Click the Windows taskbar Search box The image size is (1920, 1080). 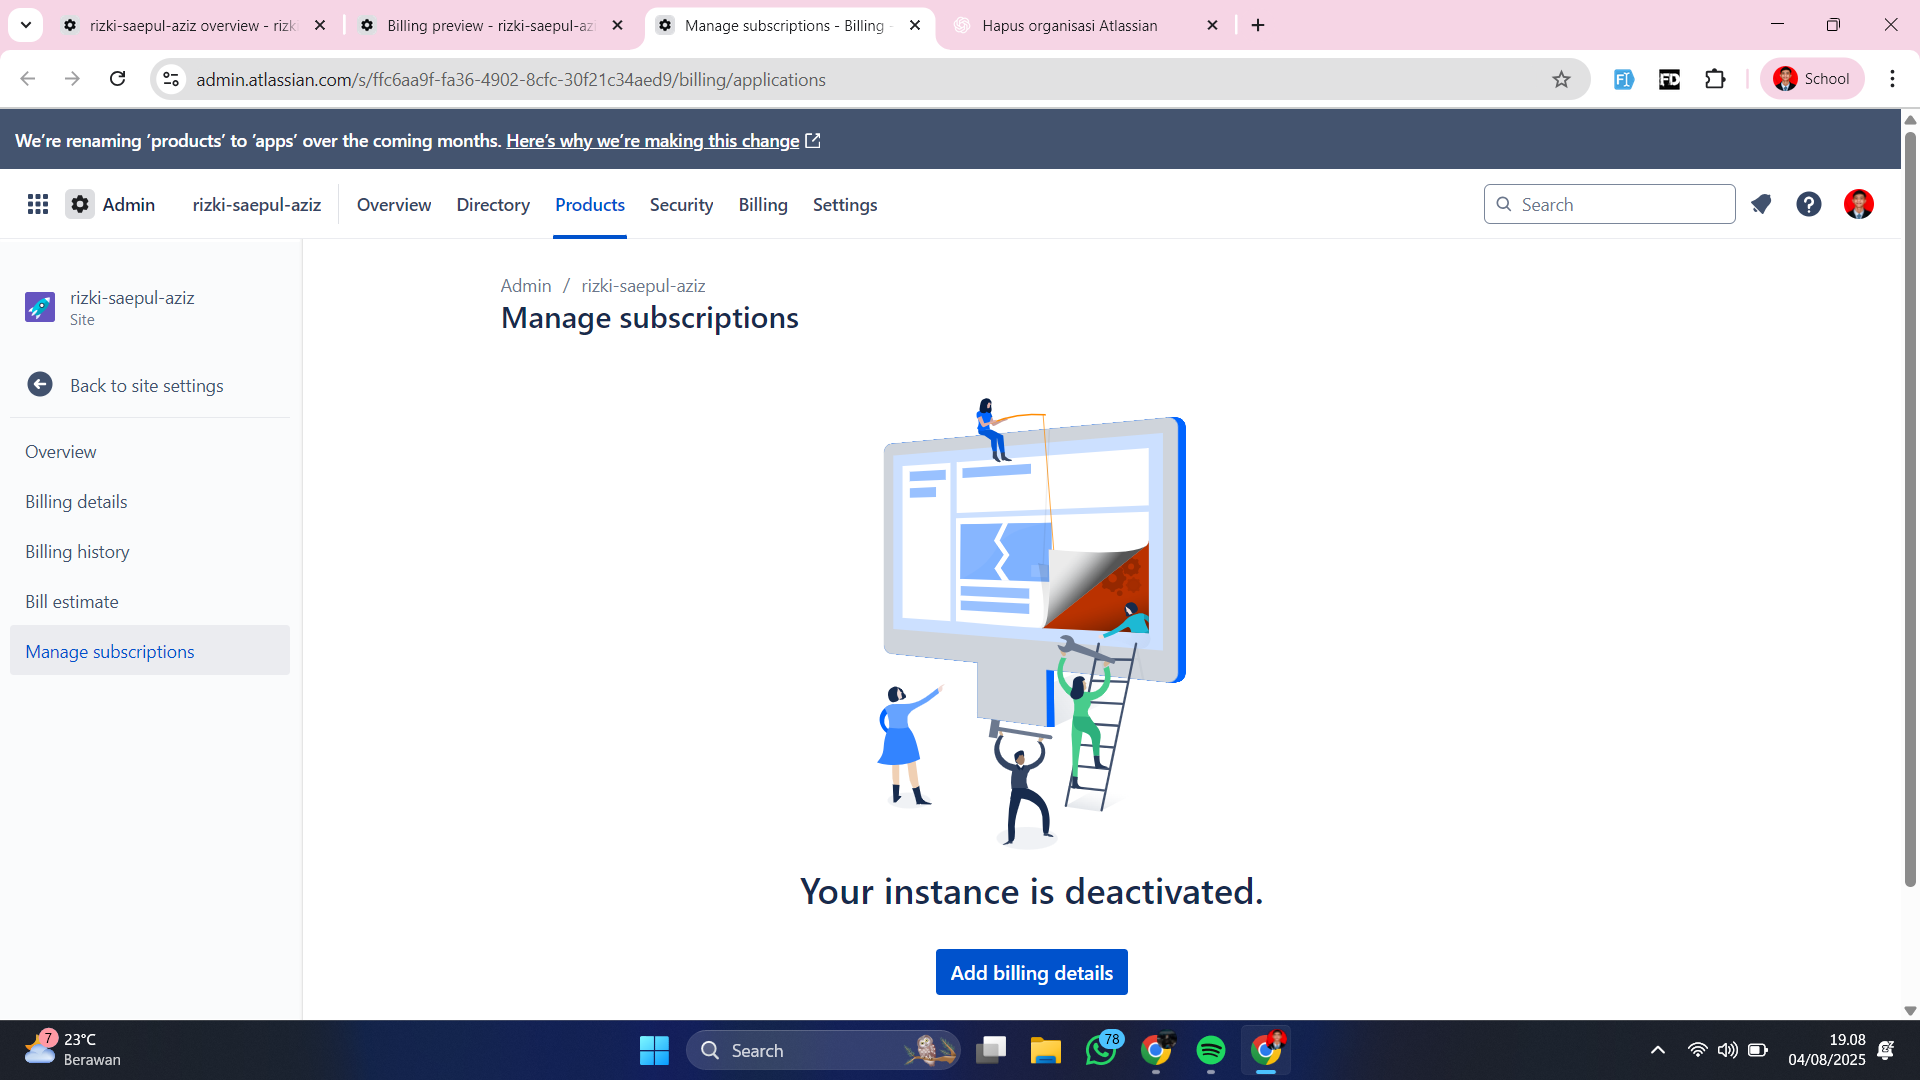coord(823,1050)
